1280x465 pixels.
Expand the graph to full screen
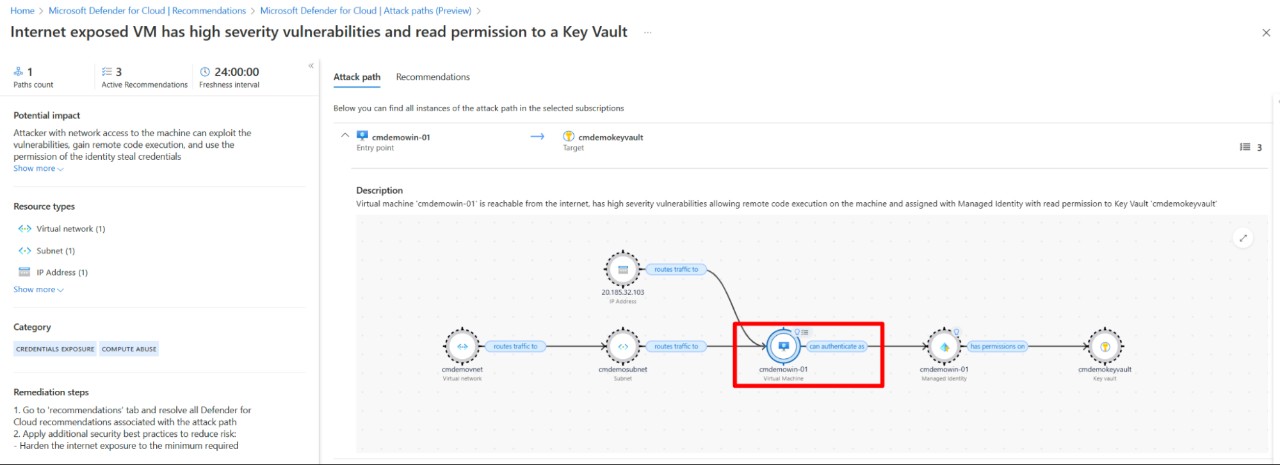1243,237
